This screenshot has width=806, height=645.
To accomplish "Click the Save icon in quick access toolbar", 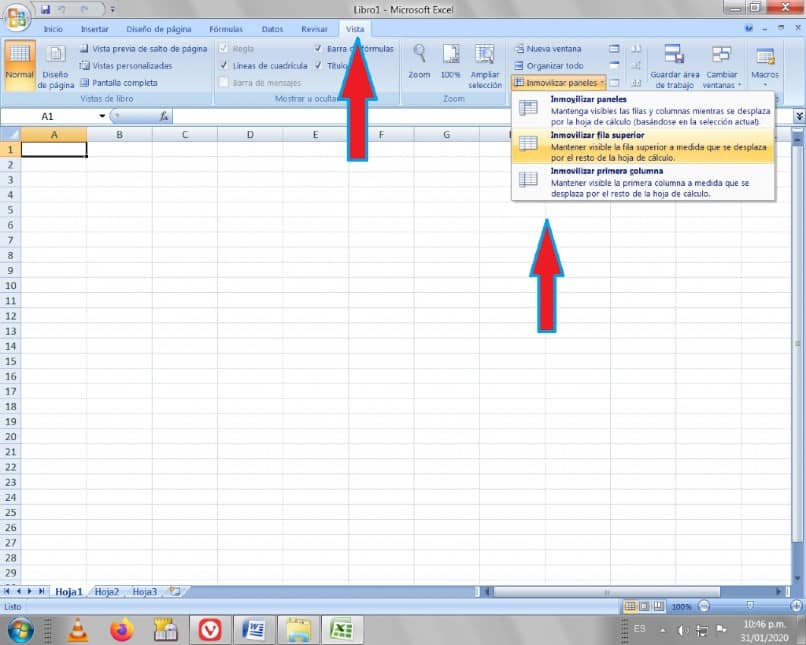I will 45,9.
